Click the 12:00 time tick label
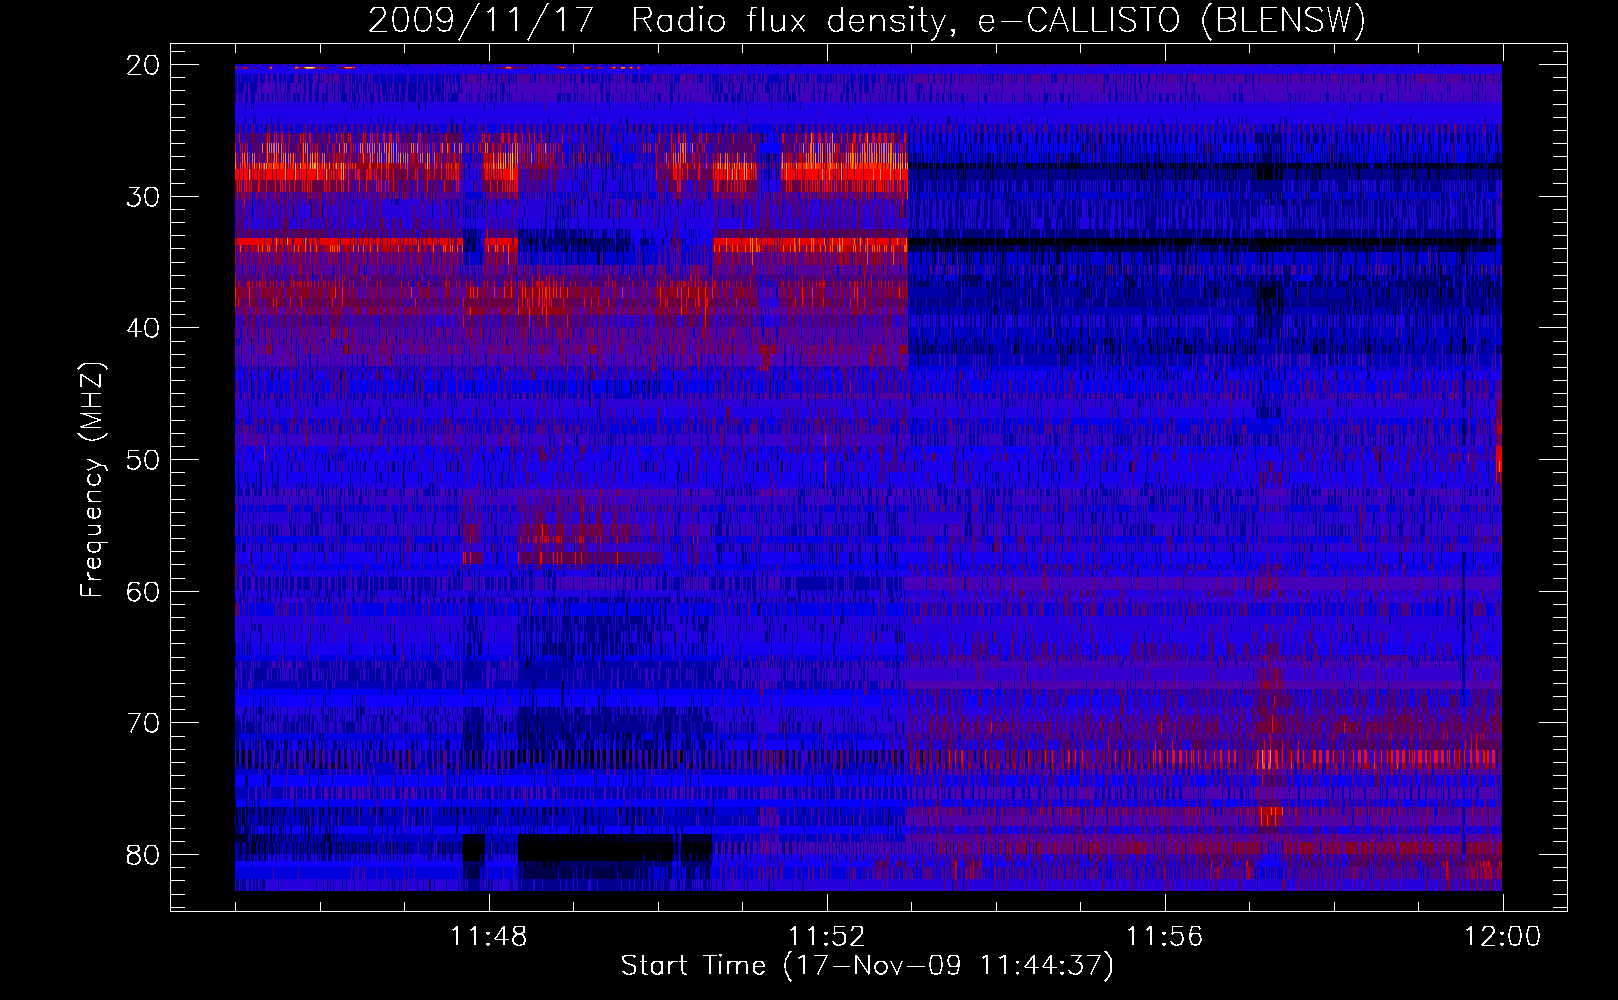Image resolution: width=1618 pixels, height=1000 pixels. click(1503, 937)
